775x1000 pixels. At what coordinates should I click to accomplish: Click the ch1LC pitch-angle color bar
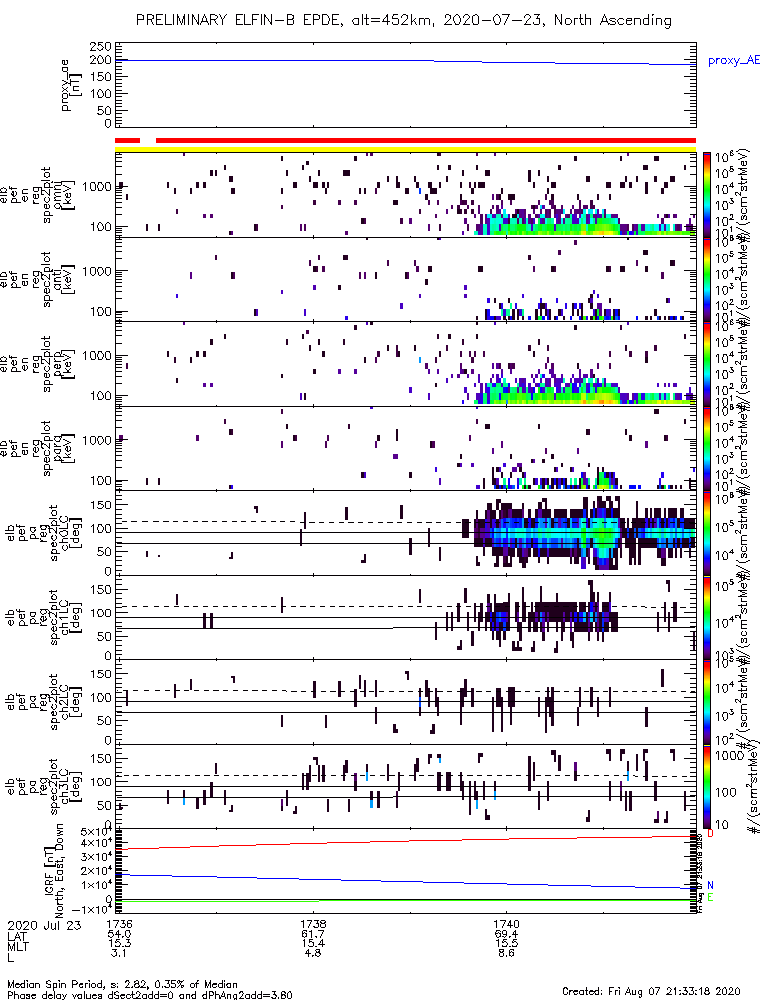(x=707, y=617)
